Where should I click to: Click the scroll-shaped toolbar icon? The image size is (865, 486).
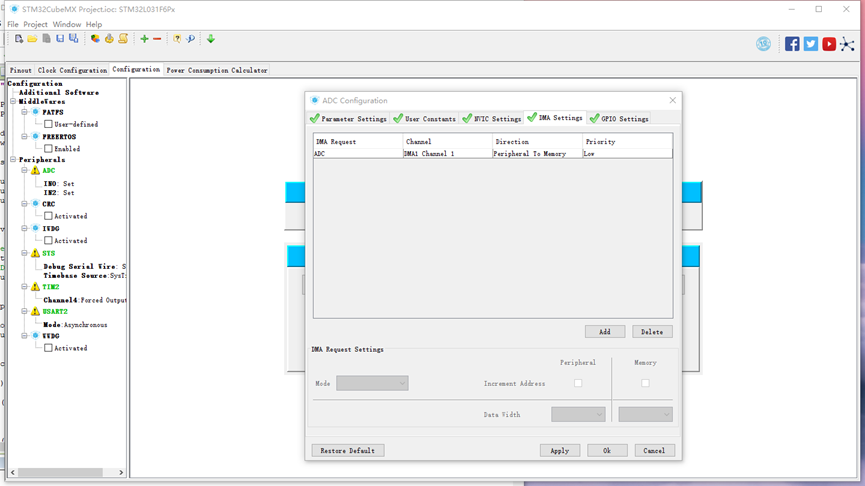coord(123,39)
